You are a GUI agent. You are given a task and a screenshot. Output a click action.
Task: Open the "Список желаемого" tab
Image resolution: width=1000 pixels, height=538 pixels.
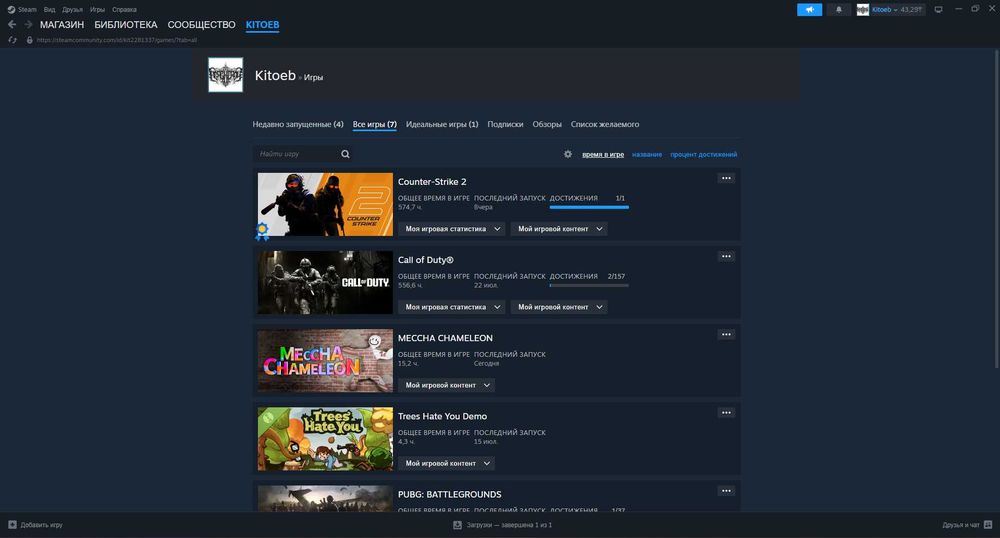[x=605, y=124]
